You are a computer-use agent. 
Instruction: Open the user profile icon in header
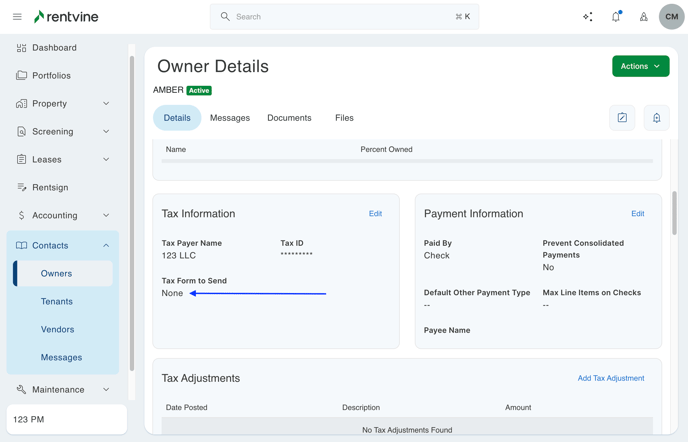643,17
